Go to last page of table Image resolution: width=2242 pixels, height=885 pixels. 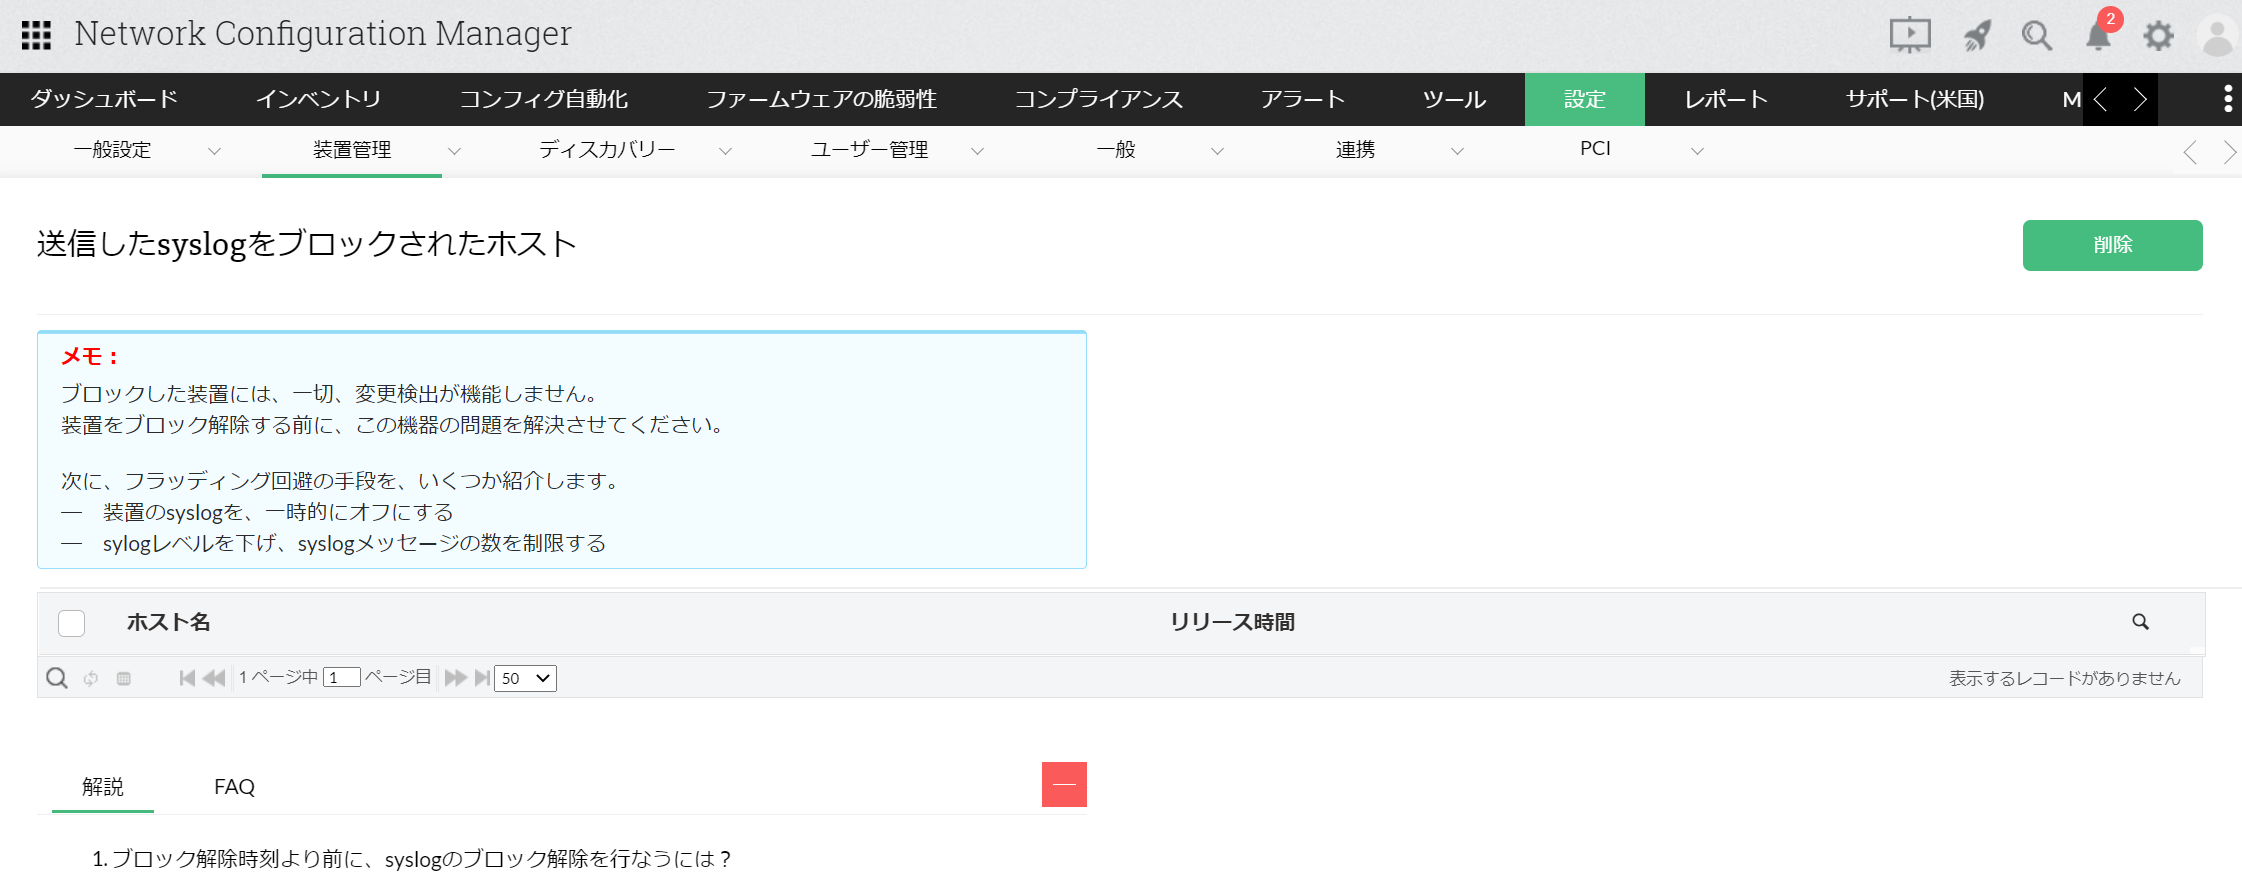click(x=482, y=678)
